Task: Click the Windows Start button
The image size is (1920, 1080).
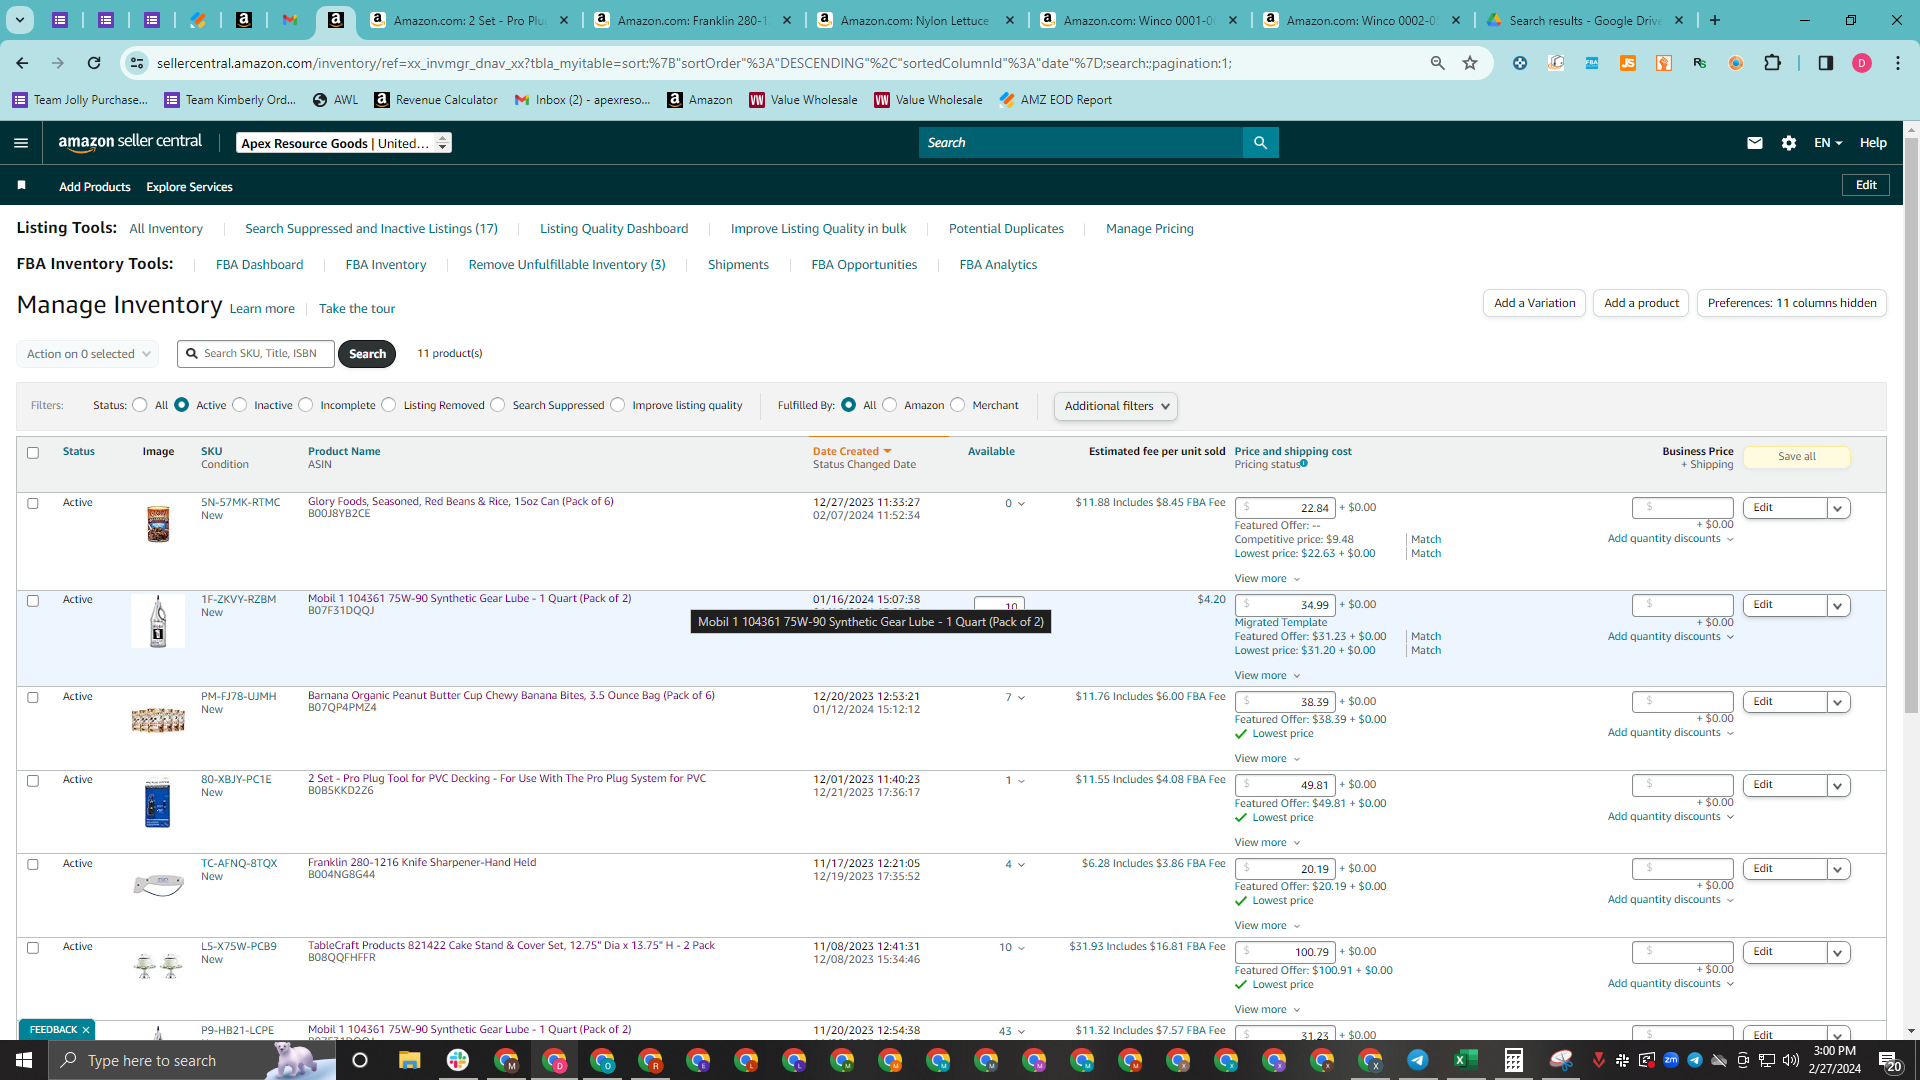Action: pyautogui.click(x=24, y=1060)
